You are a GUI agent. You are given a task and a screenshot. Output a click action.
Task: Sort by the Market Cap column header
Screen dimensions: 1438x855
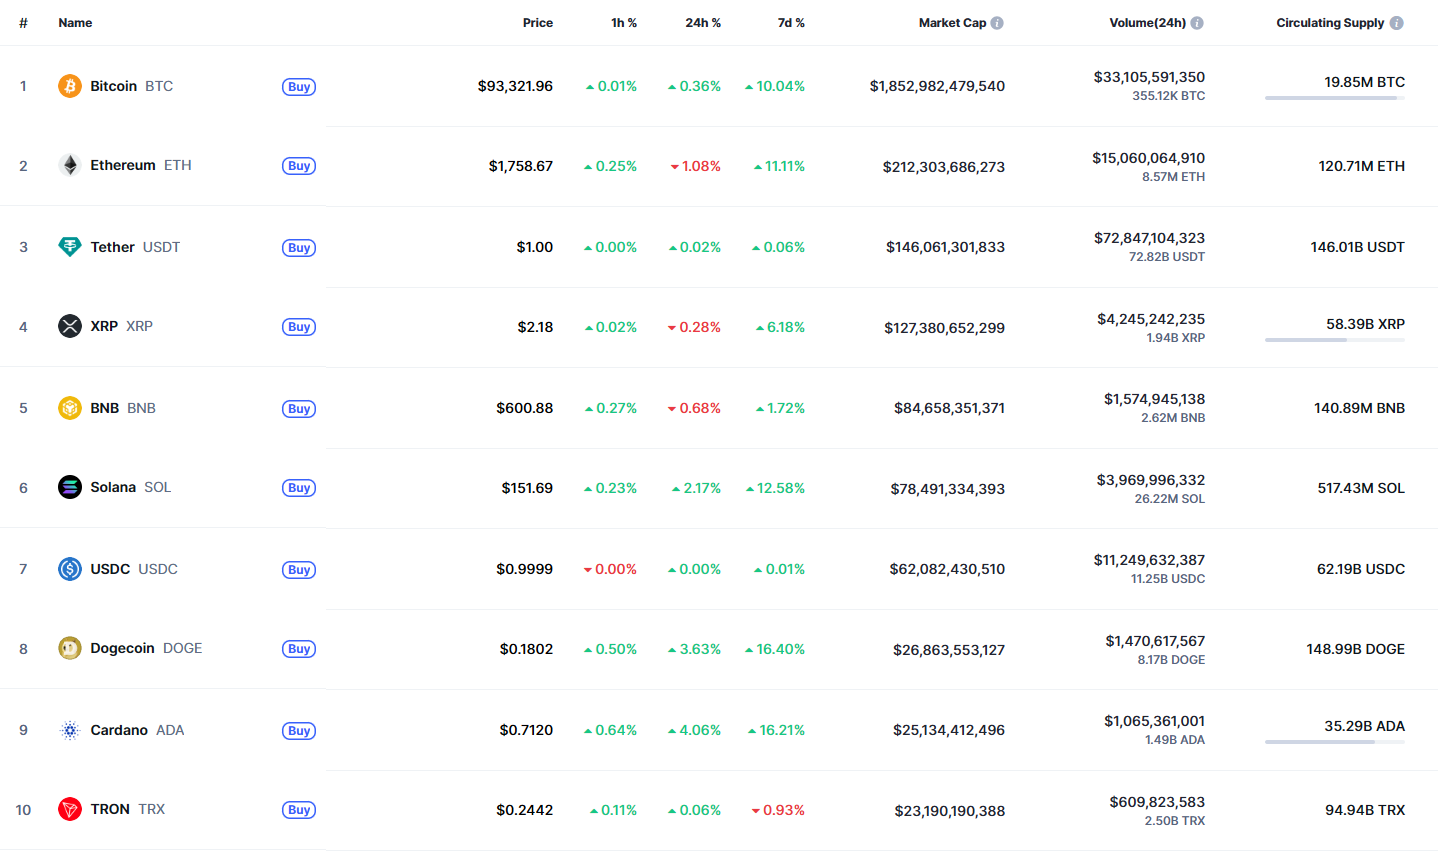coord(952,23)
